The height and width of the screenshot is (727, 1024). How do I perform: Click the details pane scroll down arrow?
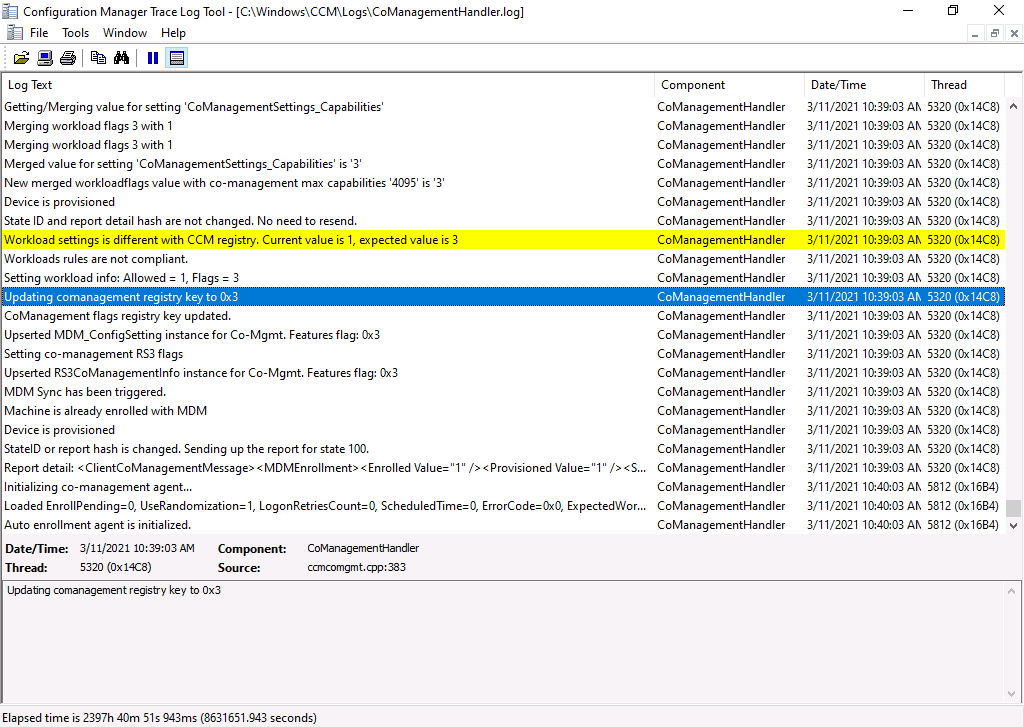(1013, 694)
